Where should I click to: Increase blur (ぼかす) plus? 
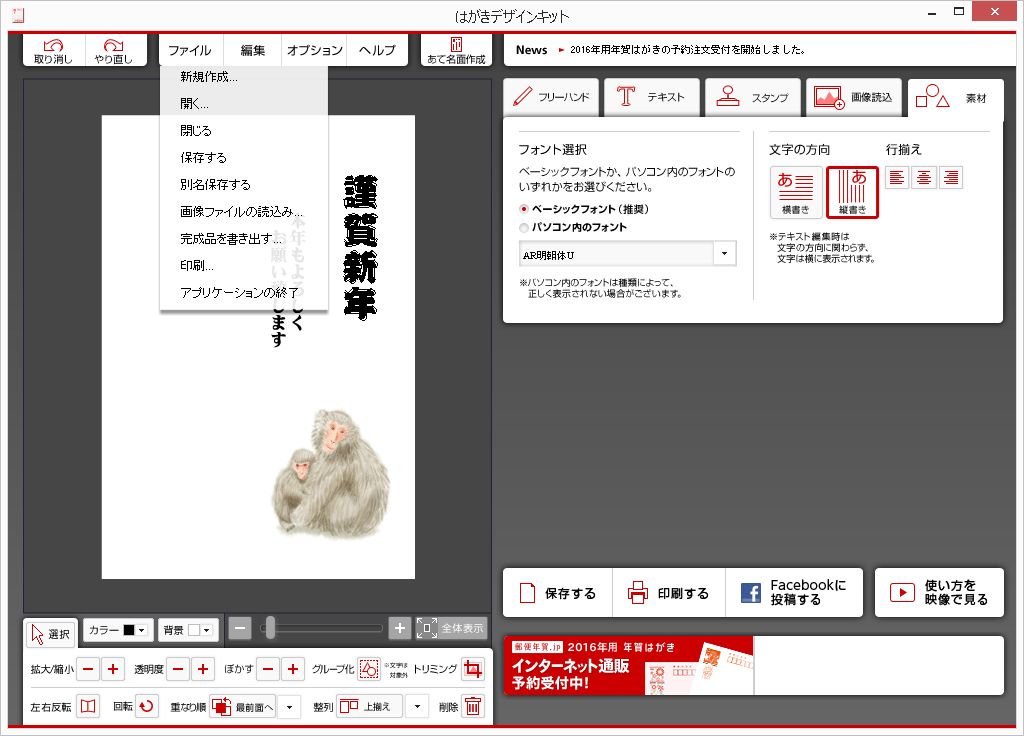[x=293, y=669]
